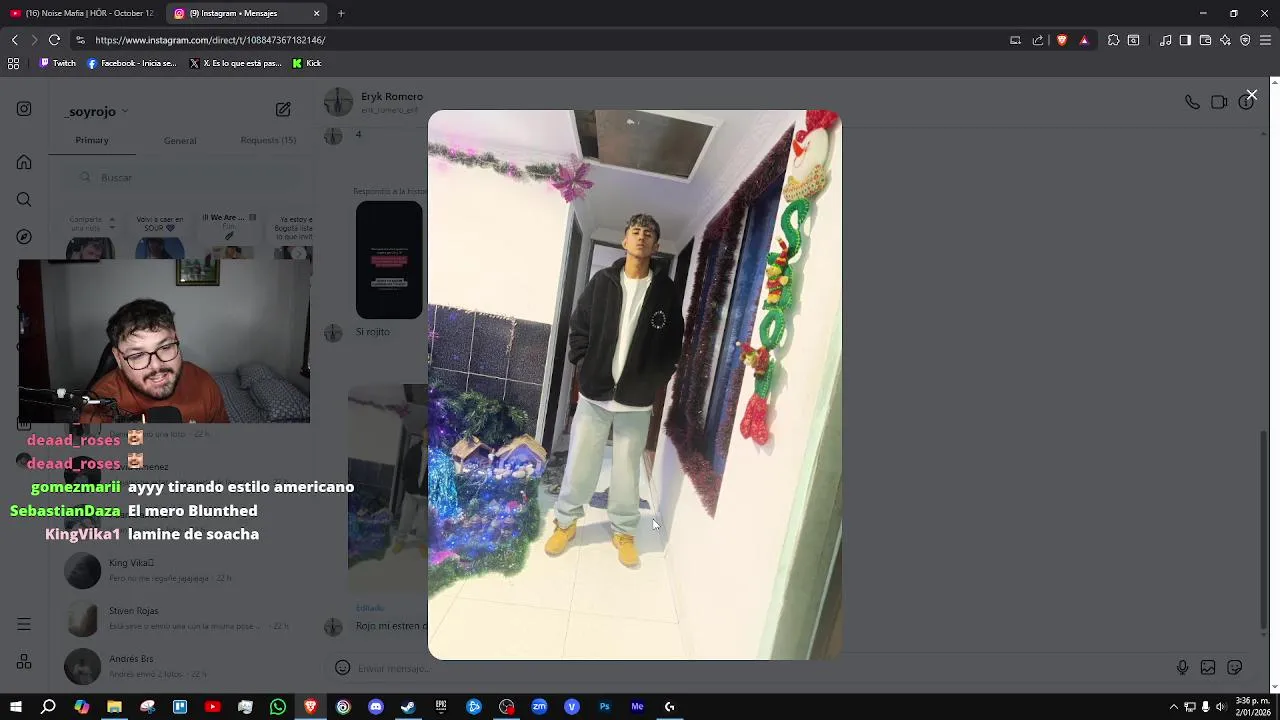
Task: Open the More hamburger menu in sidebar
Action: click(x=24, y=624)
